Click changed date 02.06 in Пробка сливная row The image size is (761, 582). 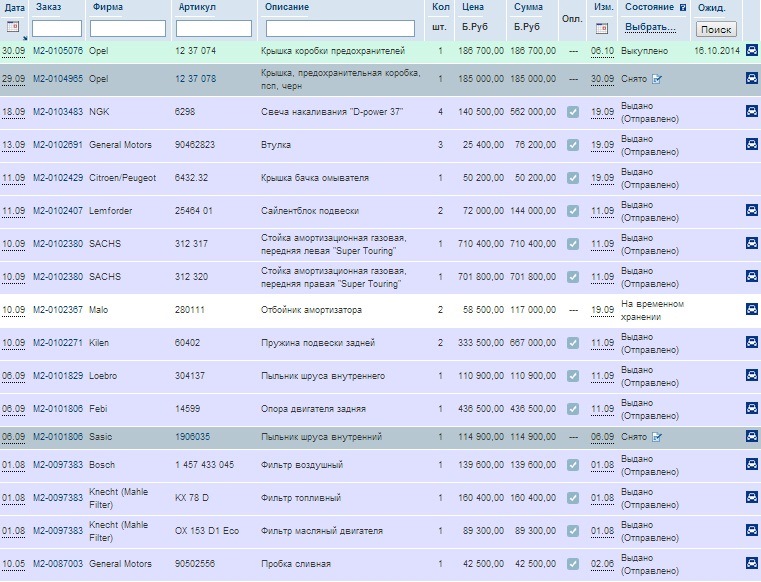click(x=602, y=564)
